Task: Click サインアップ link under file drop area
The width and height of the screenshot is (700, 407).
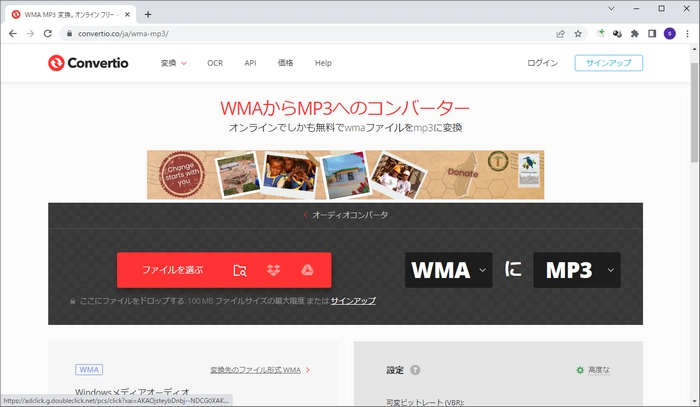Action: pyautogui.click(x=353, y=301)
